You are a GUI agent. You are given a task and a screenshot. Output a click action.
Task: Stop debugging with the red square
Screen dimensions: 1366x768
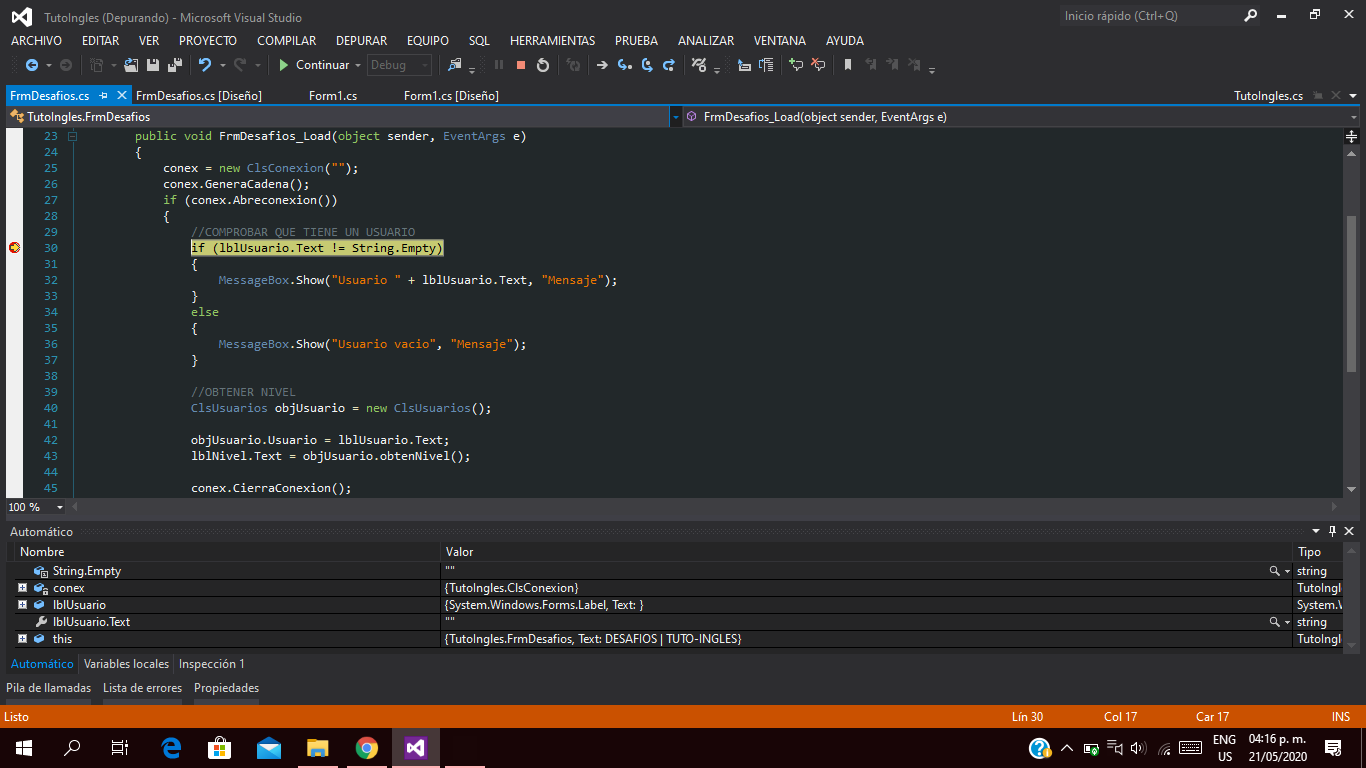[x=521, y=65]
